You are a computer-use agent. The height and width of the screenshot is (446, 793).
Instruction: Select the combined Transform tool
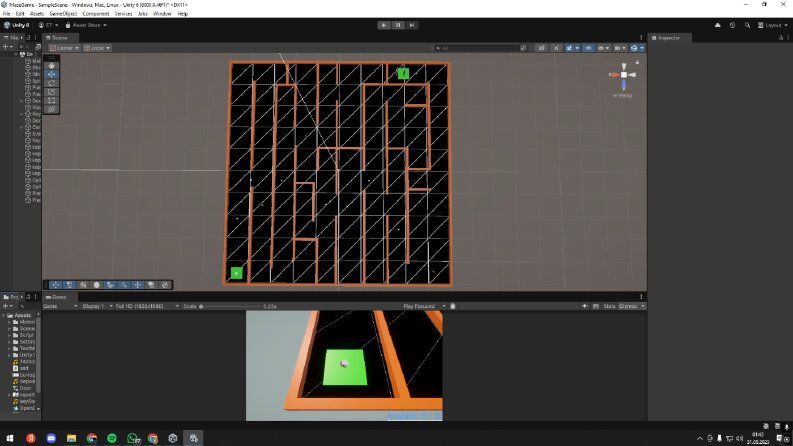pyautogui.click(x=52, y=109)
